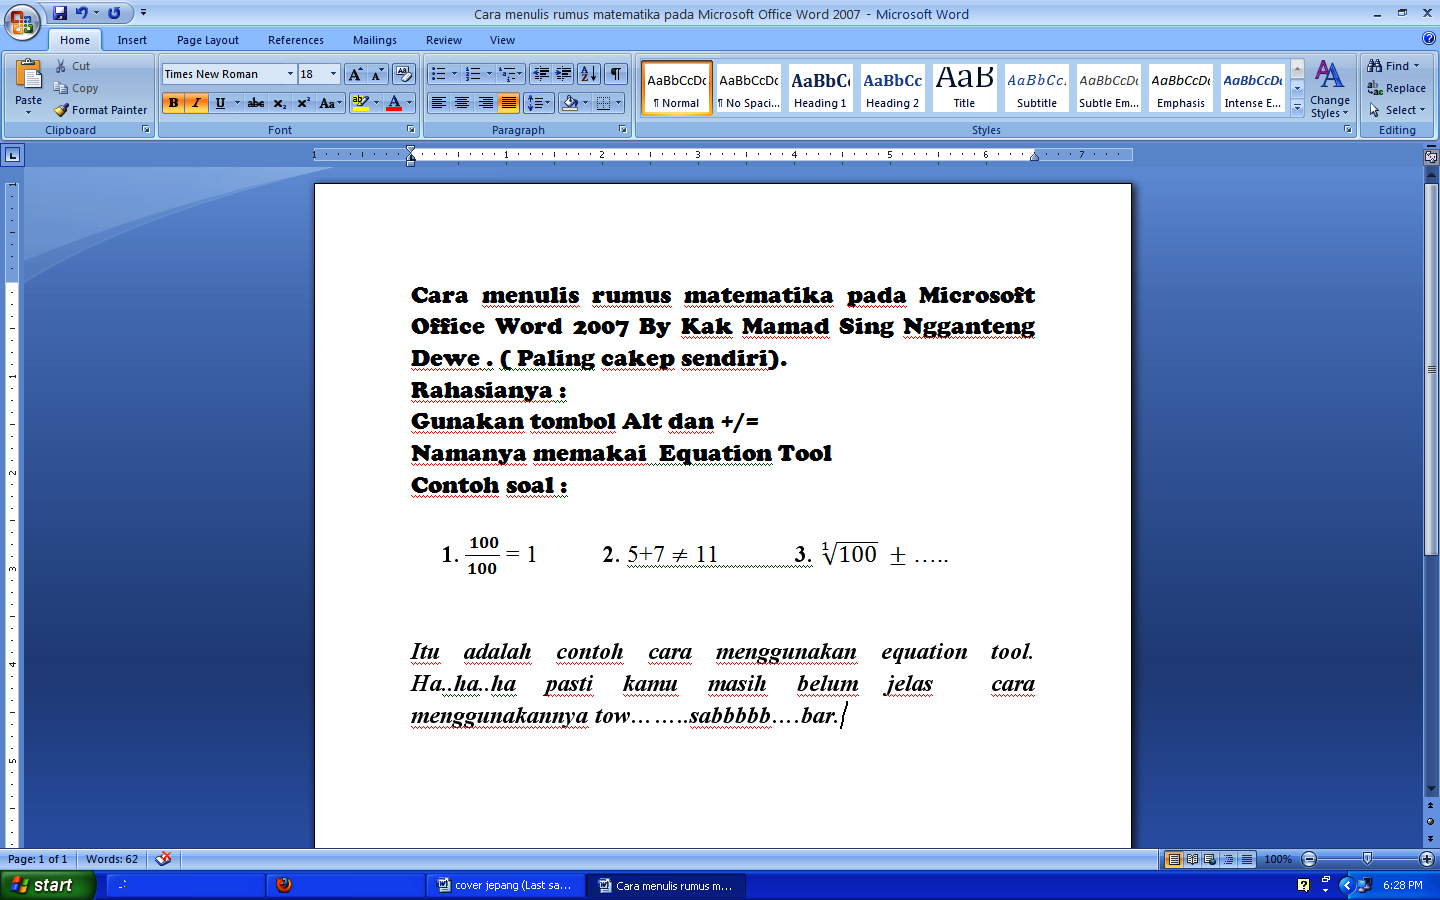
Task: Toggle italic formatting
Action: pyautogui.click(x=196, y=103)
